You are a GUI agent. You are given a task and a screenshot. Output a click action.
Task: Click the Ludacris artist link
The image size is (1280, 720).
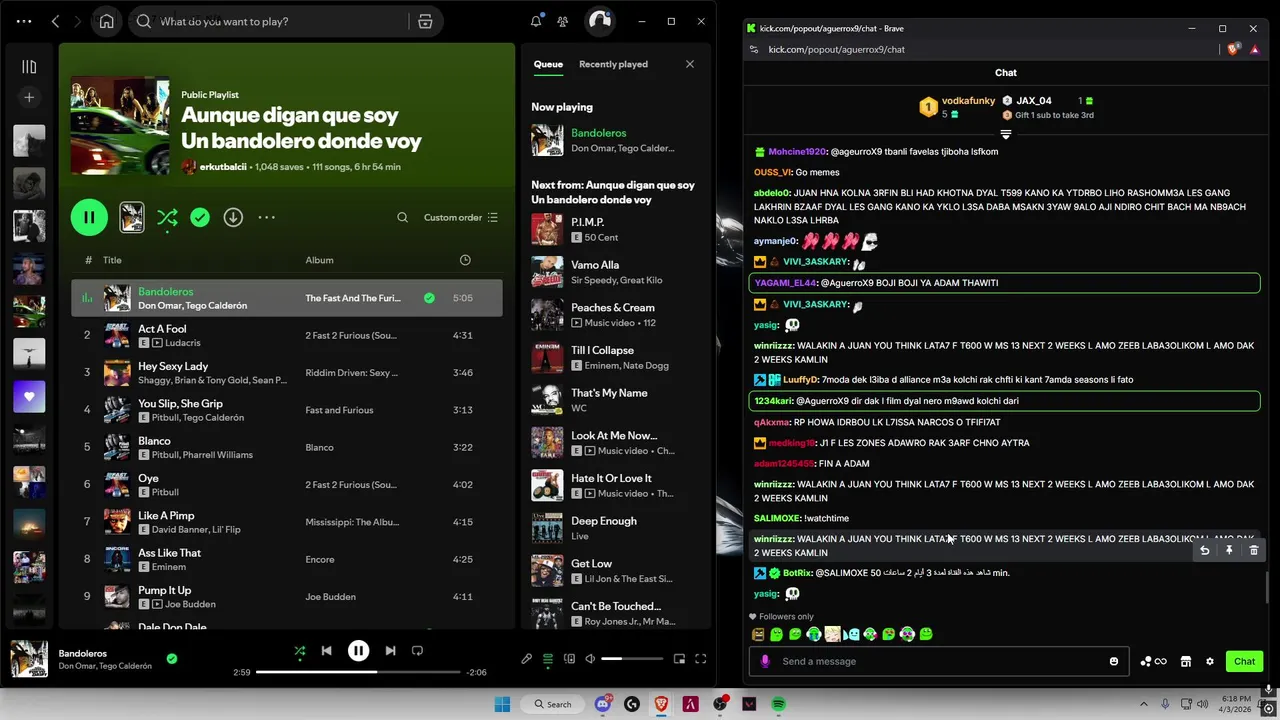coord(183,343)
